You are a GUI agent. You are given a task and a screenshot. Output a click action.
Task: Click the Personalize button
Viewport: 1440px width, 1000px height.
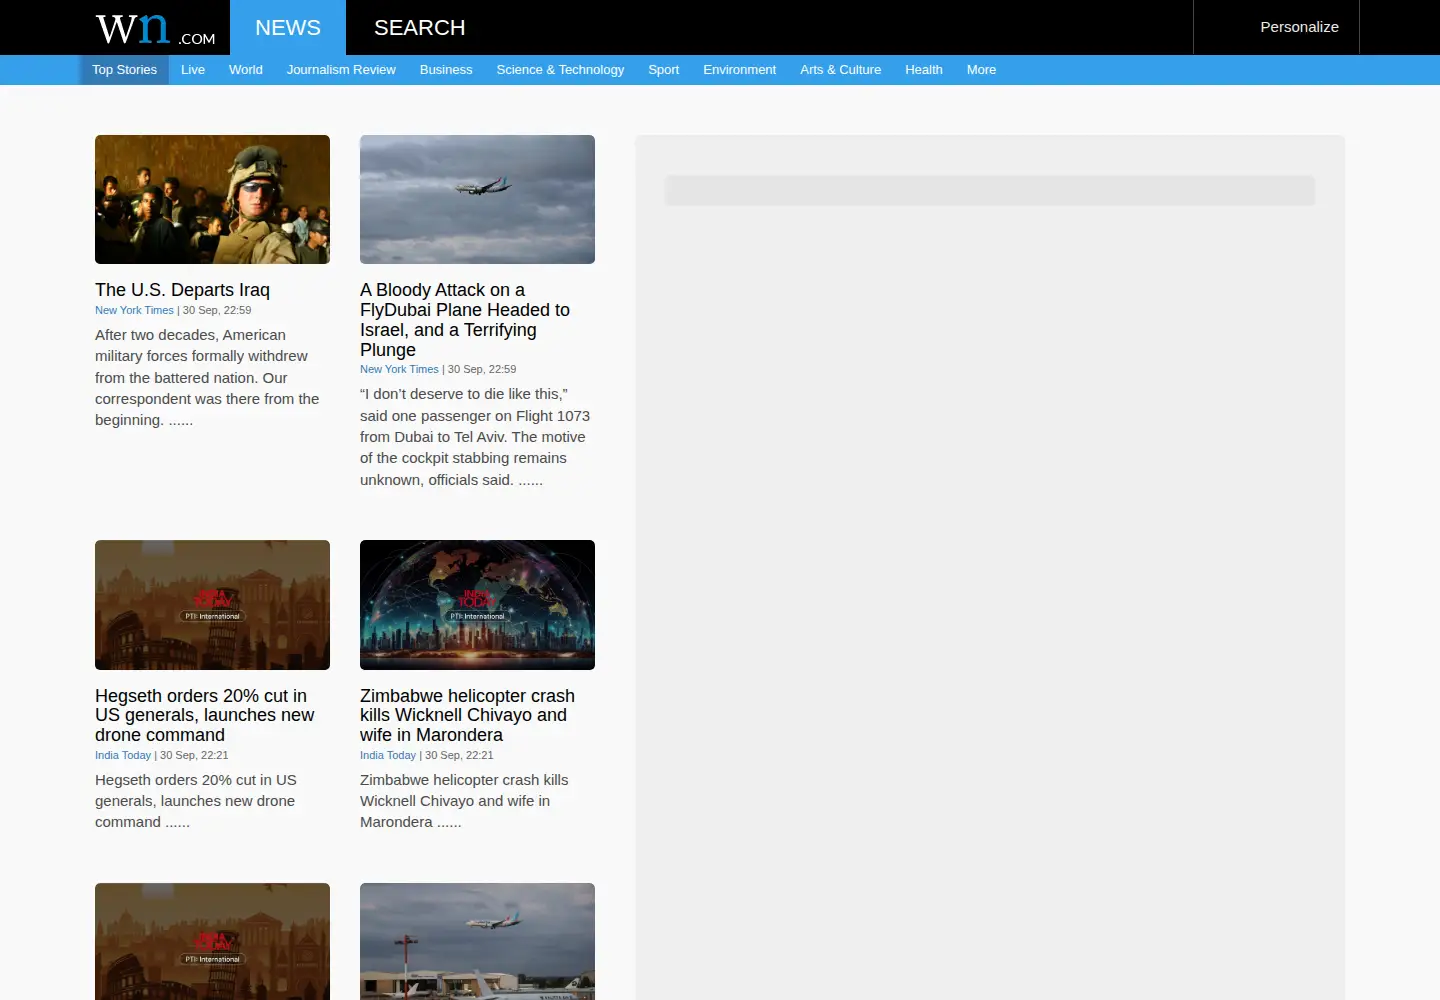point(1299,27)
